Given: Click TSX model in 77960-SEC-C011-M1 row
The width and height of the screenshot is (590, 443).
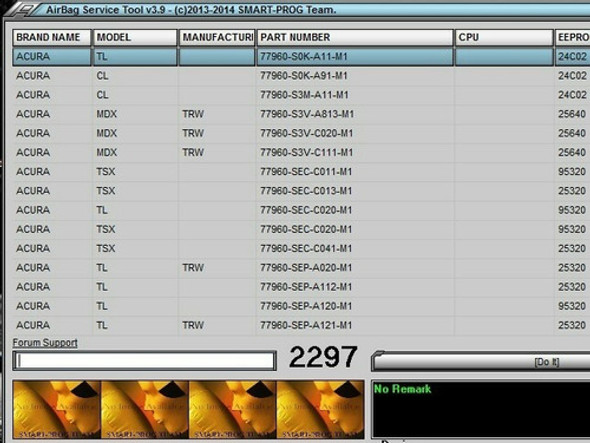Looking at the screenshot, I should point(106,172).
